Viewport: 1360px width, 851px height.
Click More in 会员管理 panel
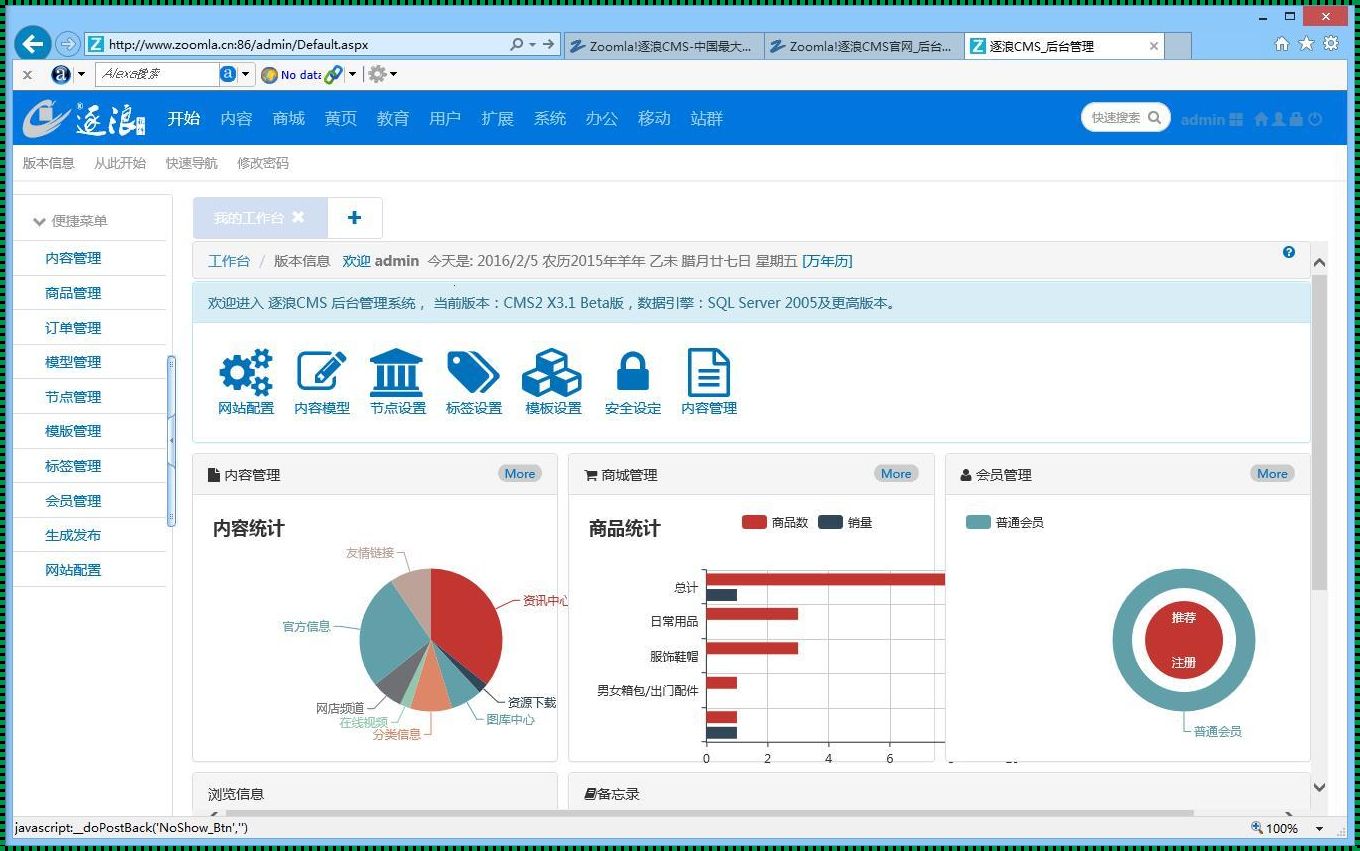tap(1272, 474)
